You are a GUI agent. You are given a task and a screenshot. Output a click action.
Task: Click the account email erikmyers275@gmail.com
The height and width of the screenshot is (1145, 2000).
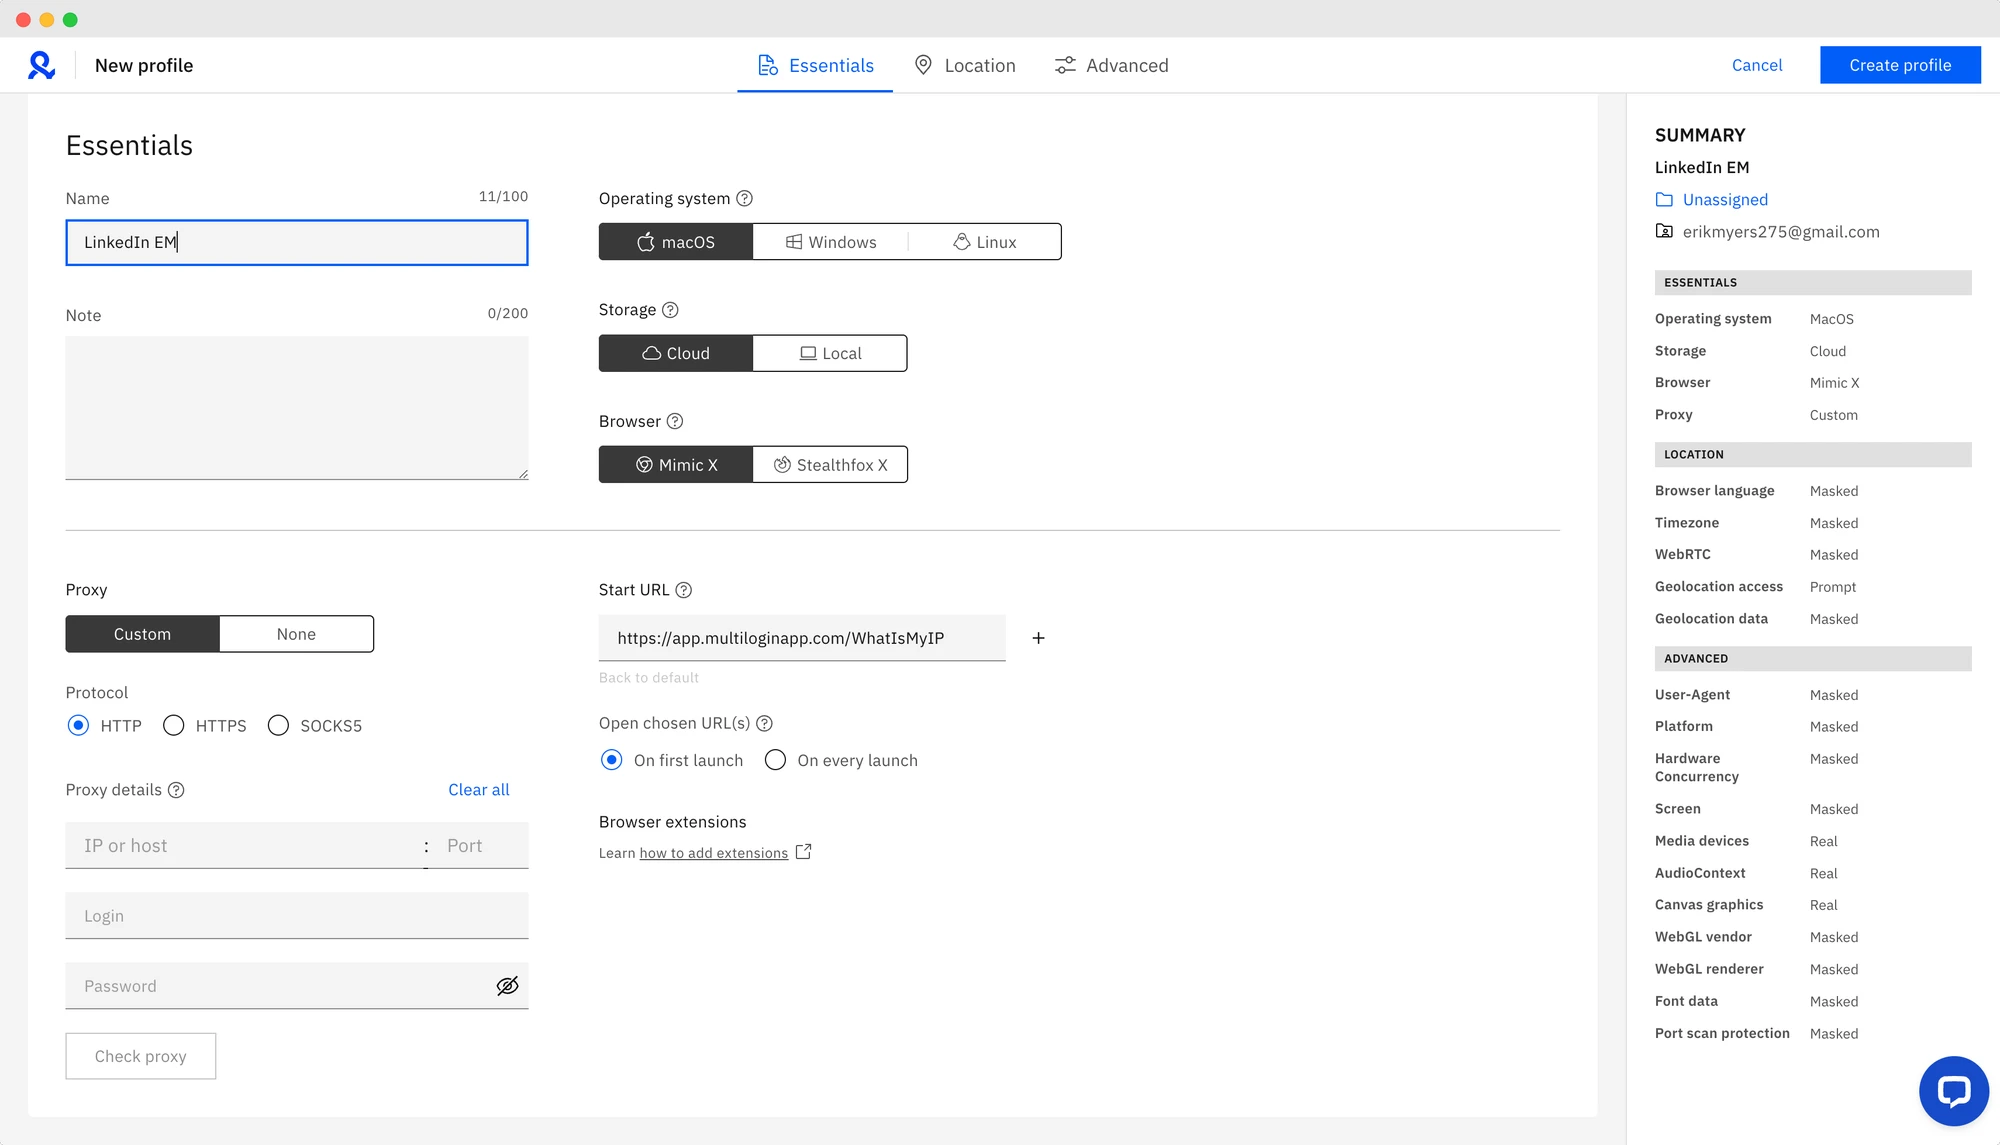1781,232
